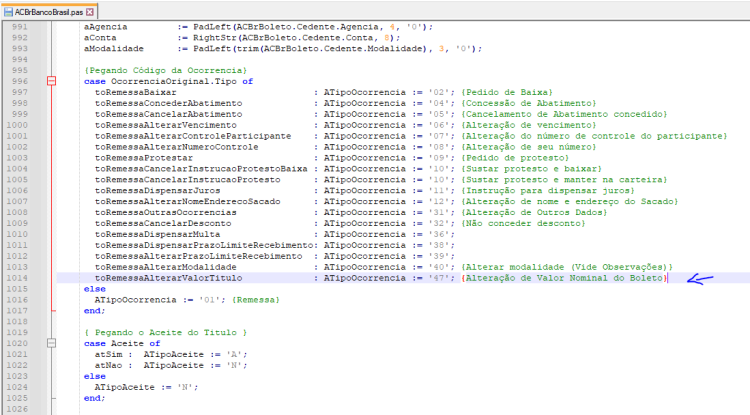Click toRemessaAlterarModalidade identifier
This screenshot has height=415, width=750.
click(x=165, y=267)
